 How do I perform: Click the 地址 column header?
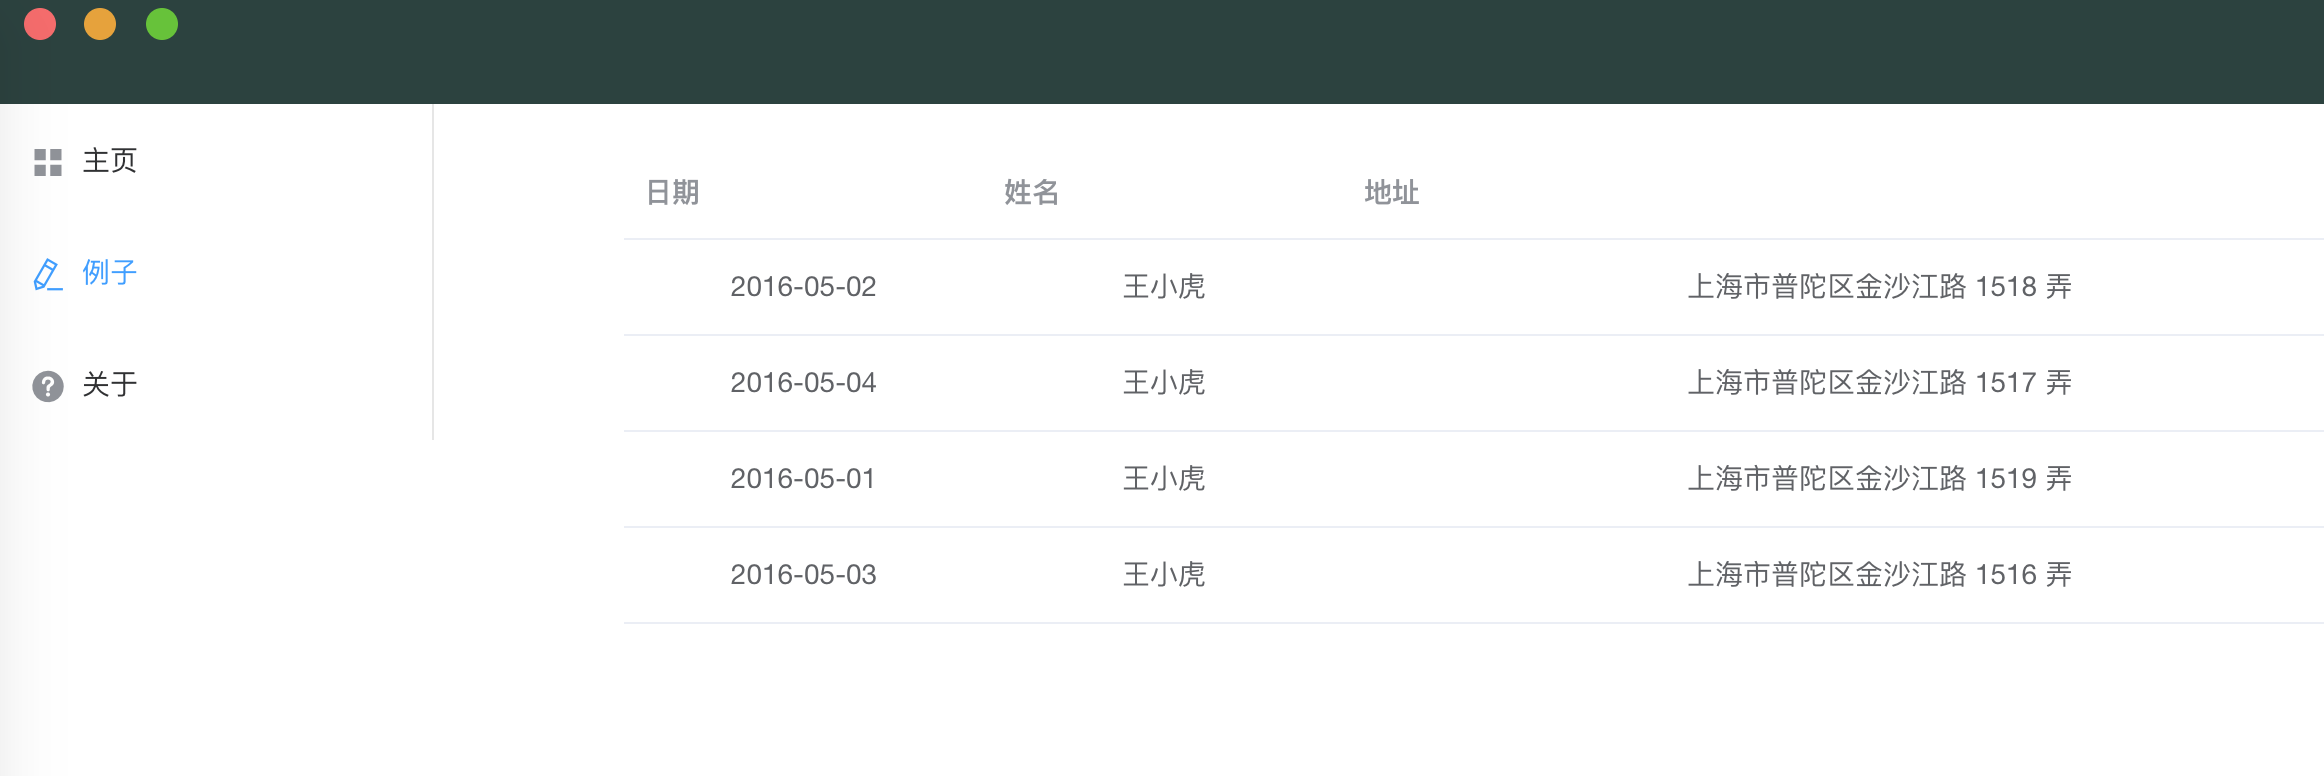point(1391,193)
